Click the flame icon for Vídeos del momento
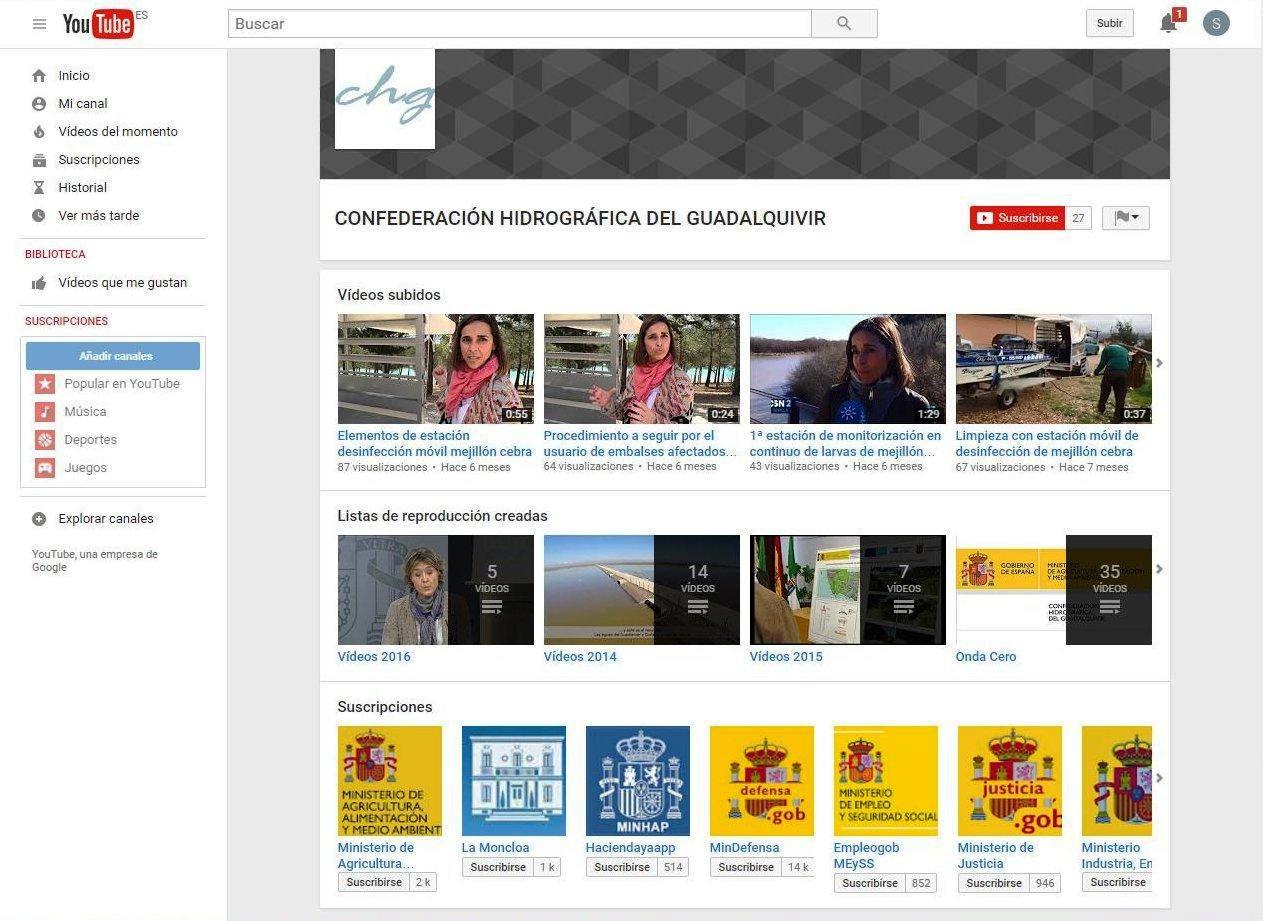The height and width of the screenshot is (921, 1263). coord(39,132)
